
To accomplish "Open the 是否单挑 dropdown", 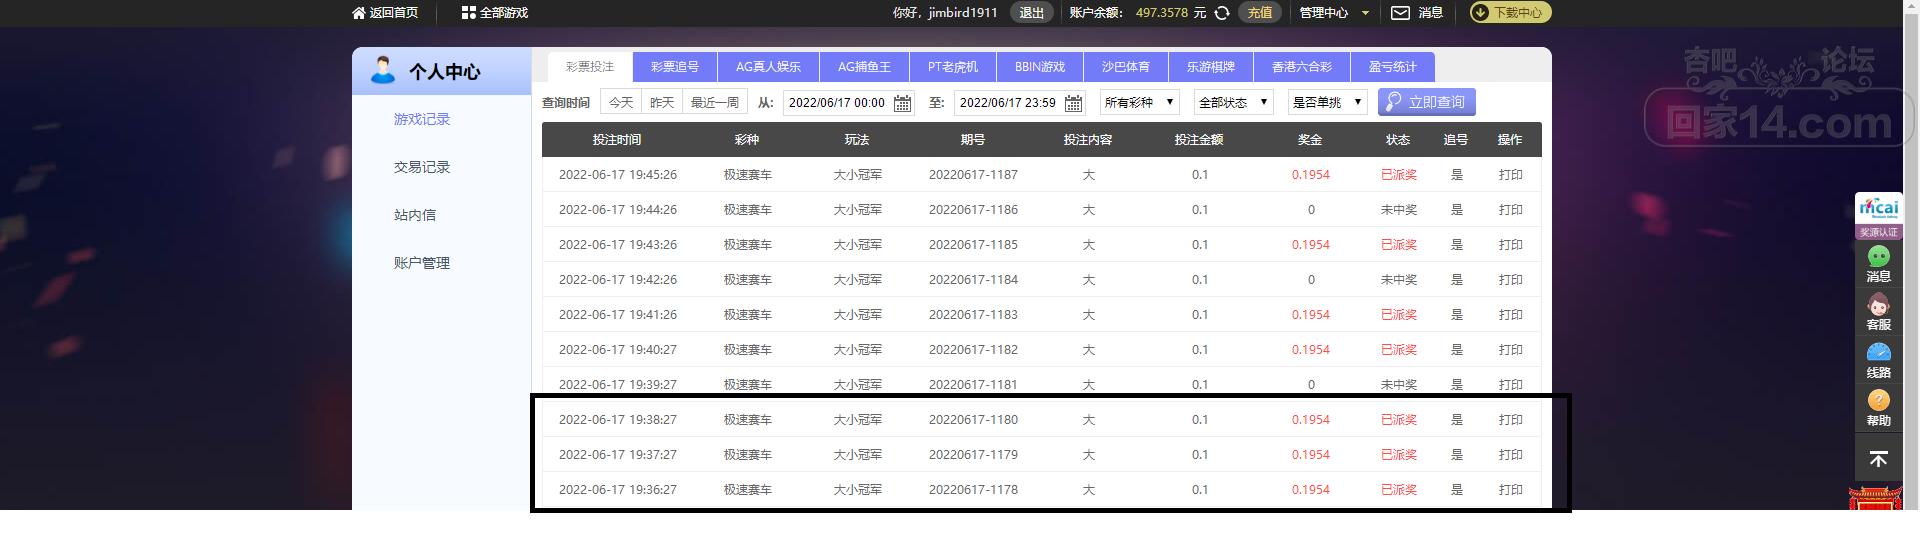I will click(x=1327, y=102).
